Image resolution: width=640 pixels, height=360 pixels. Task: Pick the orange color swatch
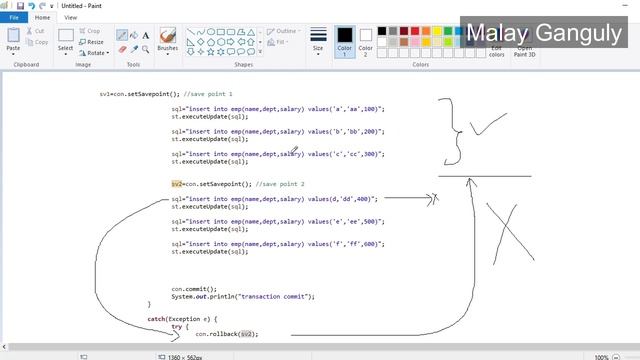click(x=426, y=31)
